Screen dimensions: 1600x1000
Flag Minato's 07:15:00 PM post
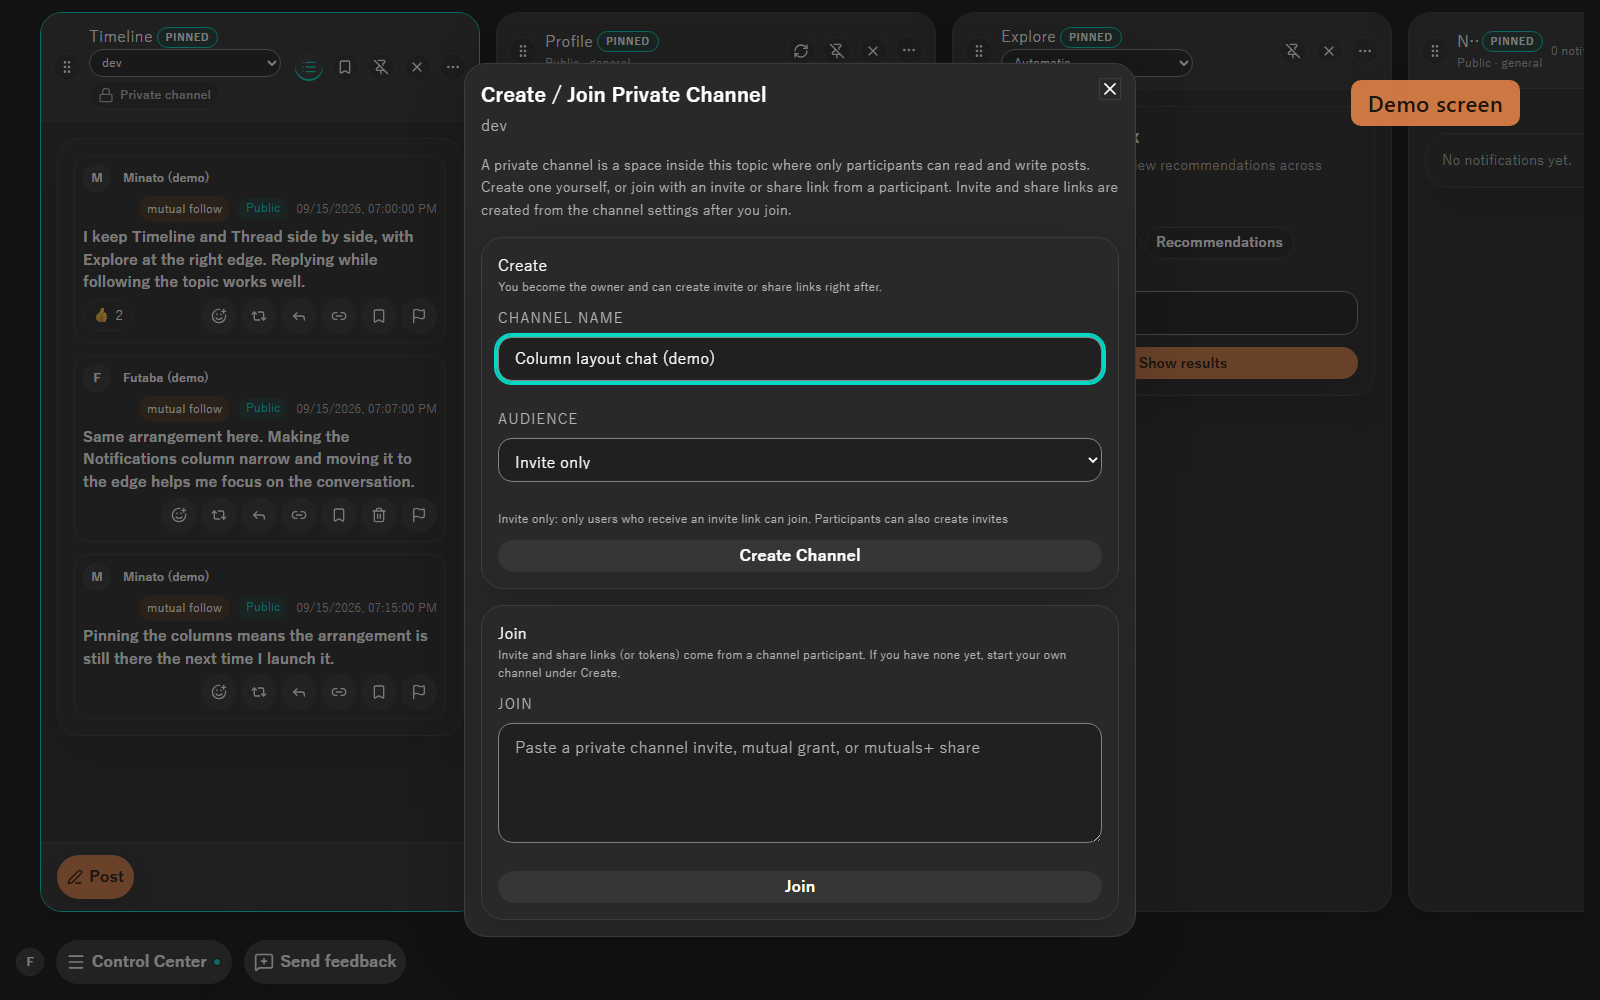pos(419,692)
